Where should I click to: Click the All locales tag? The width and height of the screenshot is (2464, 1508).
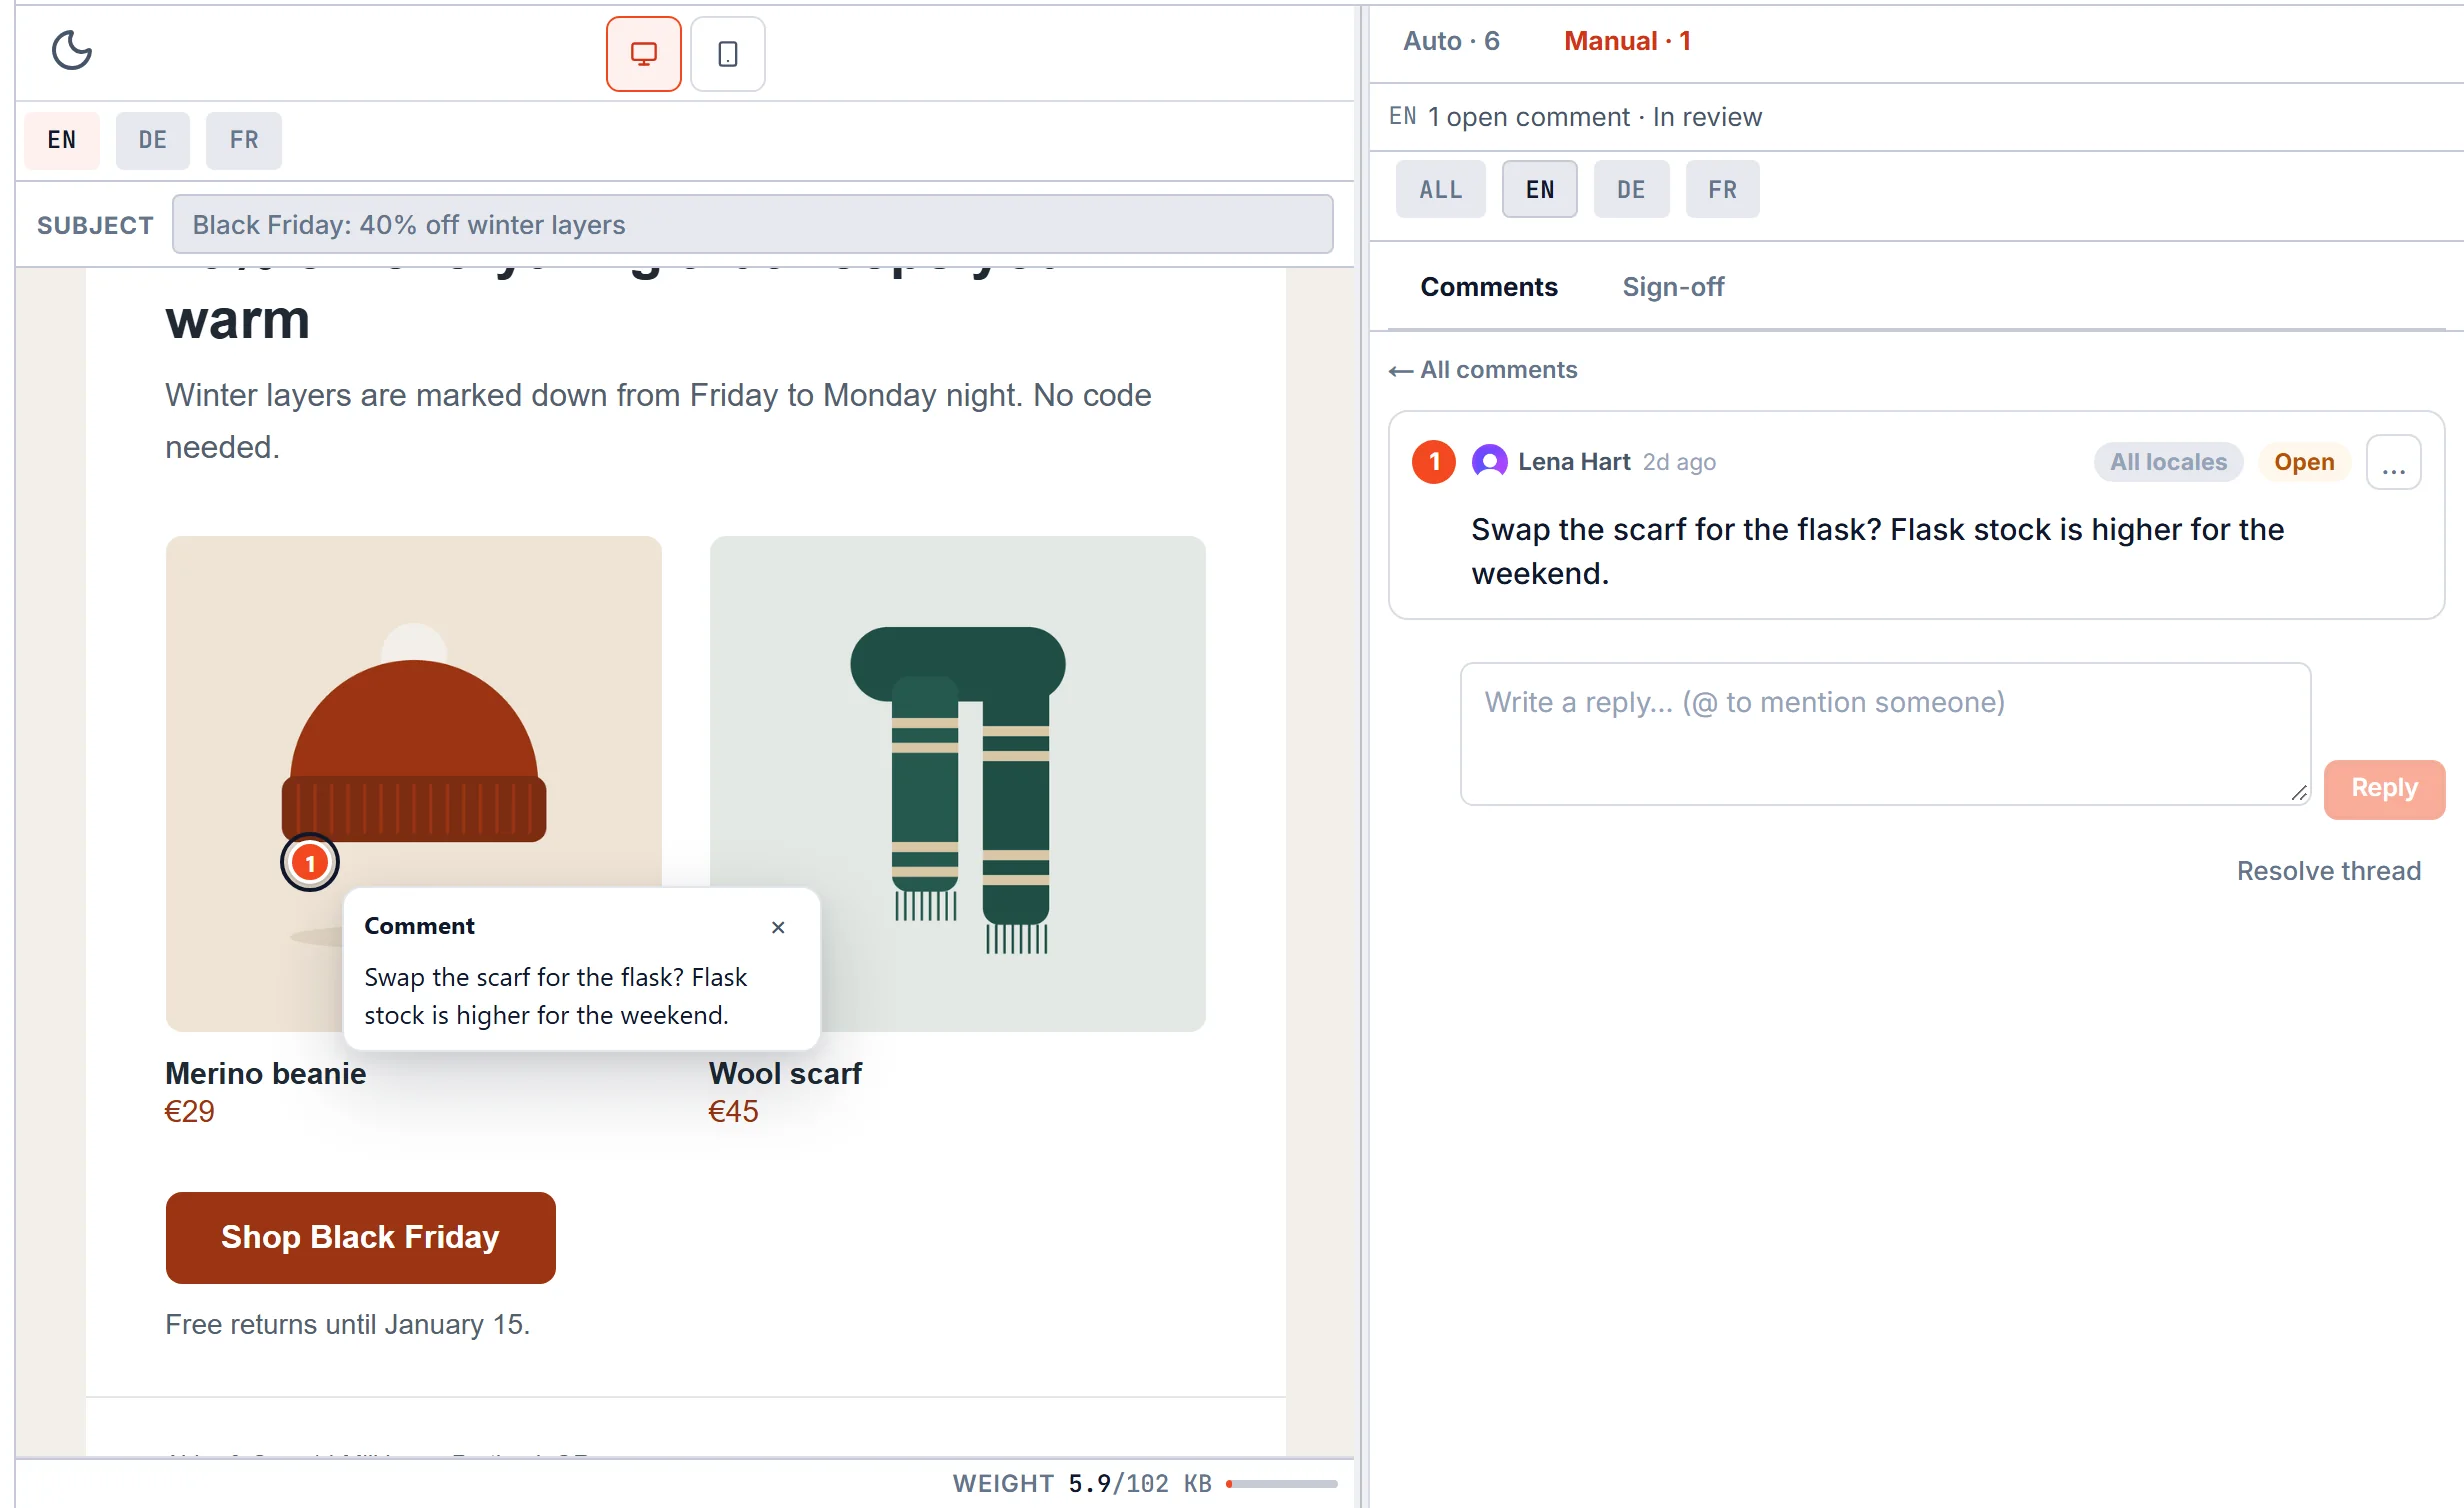click(x=2168, y=462)
